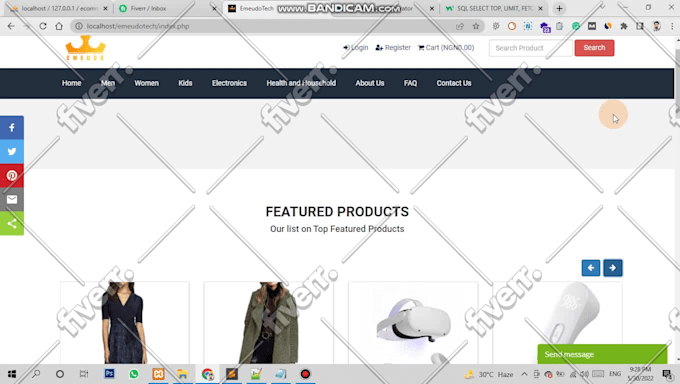Click the browser home icon

pos(59,26)
